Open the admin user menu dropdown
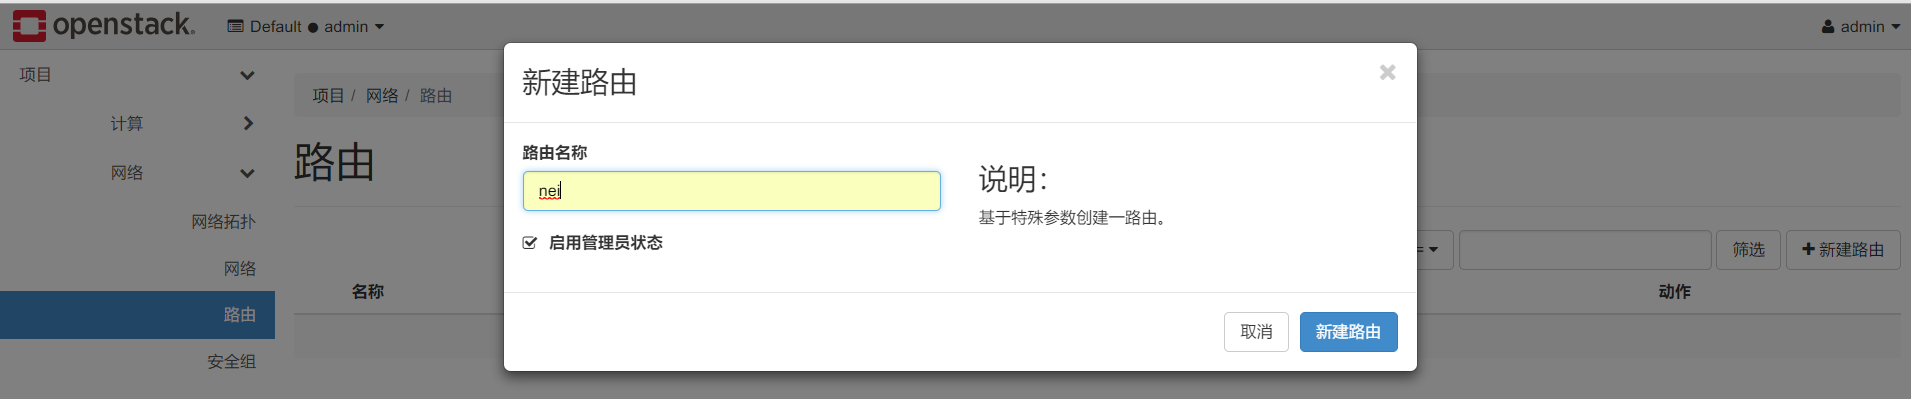Viewport: 1911px width, 399px height. click(1861, 27)
